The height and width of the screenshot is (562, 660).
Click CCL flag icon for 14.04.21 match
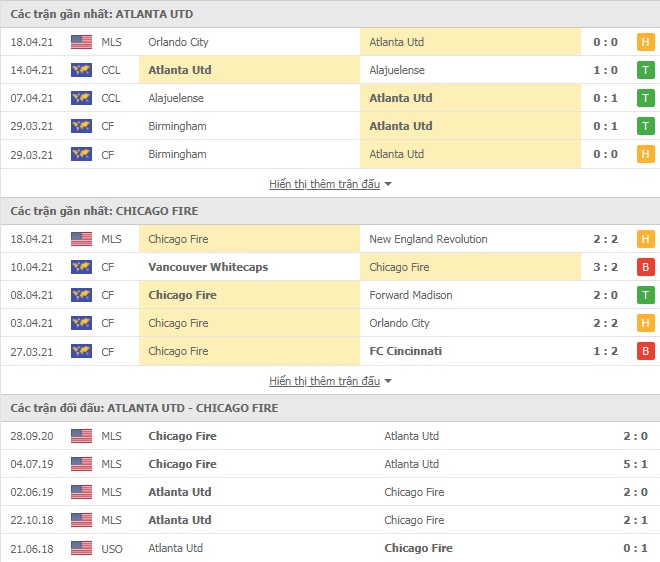pos(81,70)
